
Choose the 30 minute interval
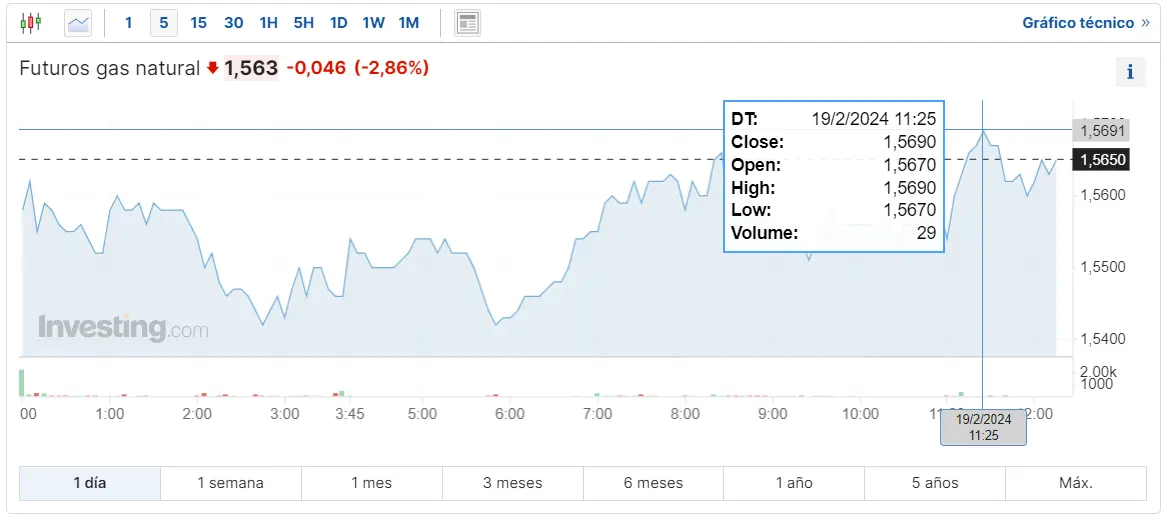[233, 22]
